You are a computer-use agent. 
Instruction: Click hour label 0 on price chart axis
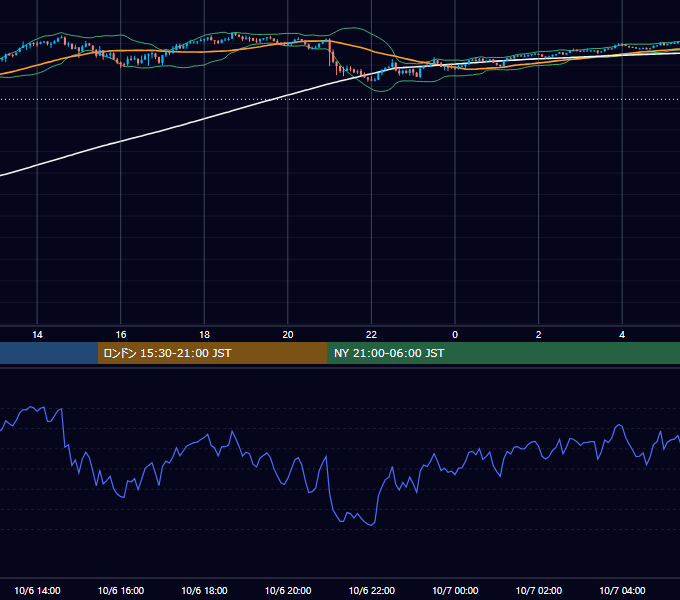pyautogui.click(x=455, y=335)
